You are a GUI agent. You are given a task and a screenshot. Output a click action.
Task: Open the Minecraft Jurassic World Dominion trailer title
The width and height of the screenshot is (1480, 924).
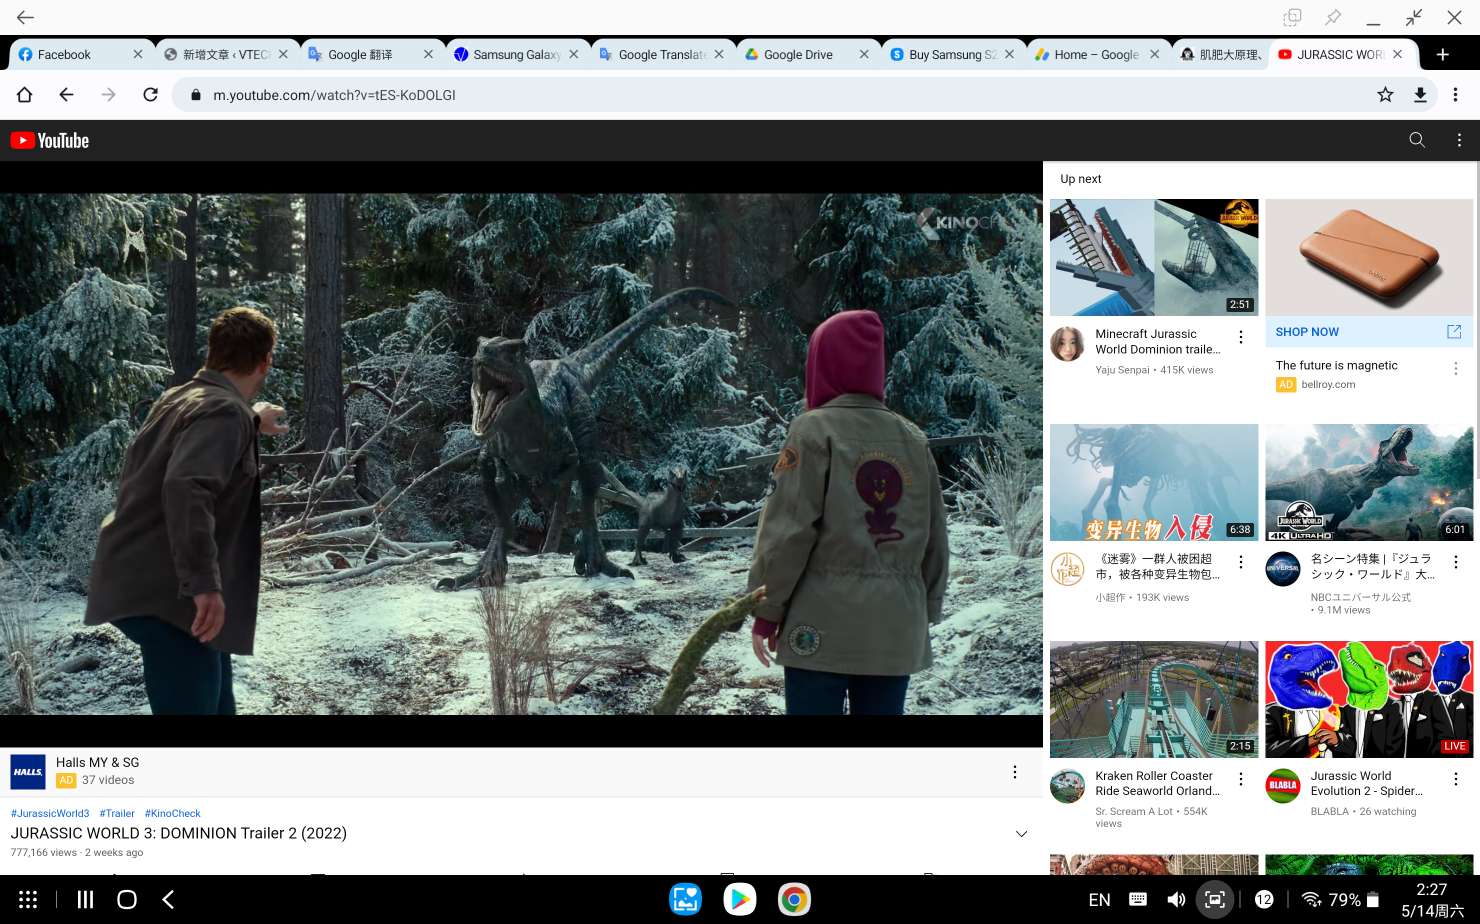click(x=1158, y=342)
